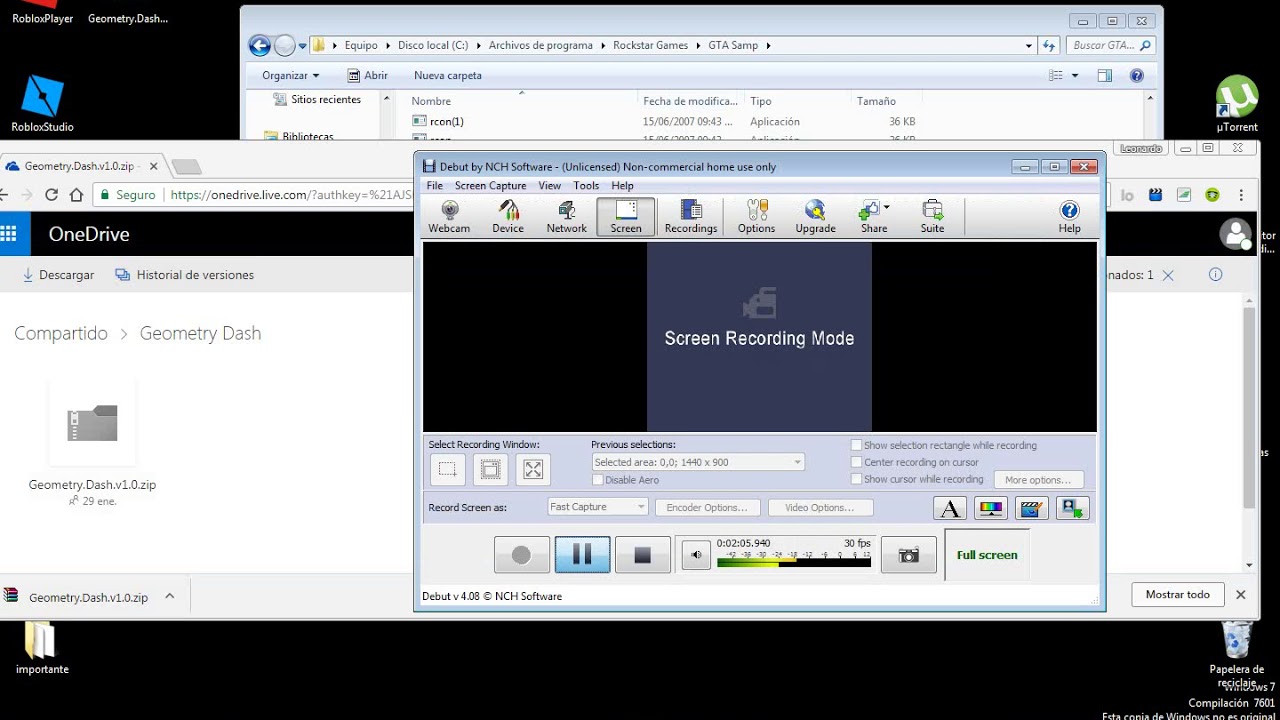
Task: Open Debut Options from the toolbar
Action: 756,217
